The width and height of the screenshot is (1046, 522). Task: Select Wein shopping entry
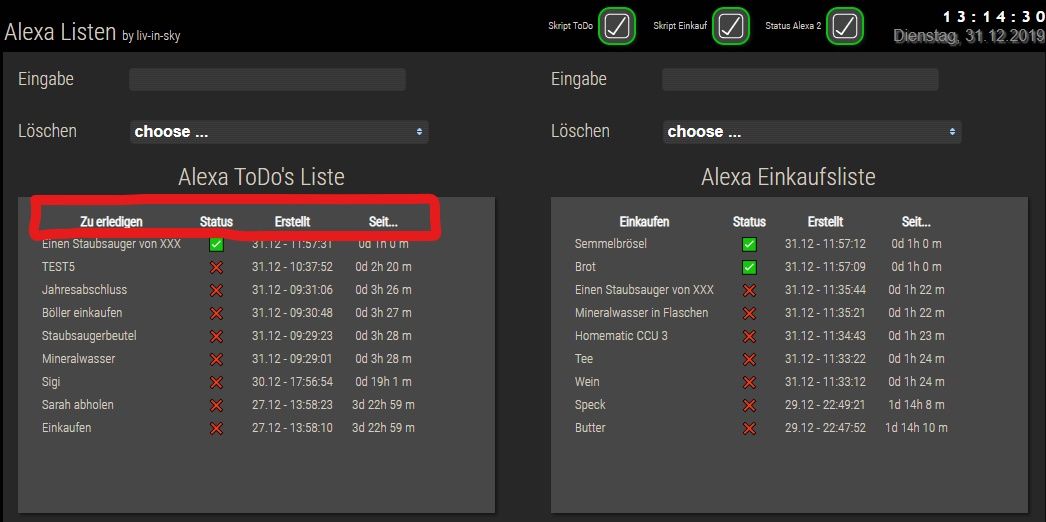[x=587, y=382]
